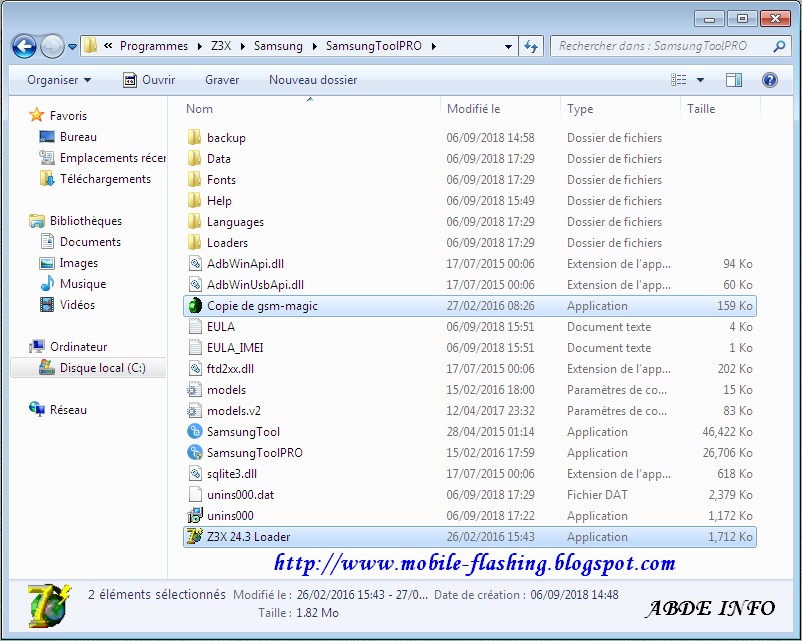Select the backup folder icon

point(194,137)
